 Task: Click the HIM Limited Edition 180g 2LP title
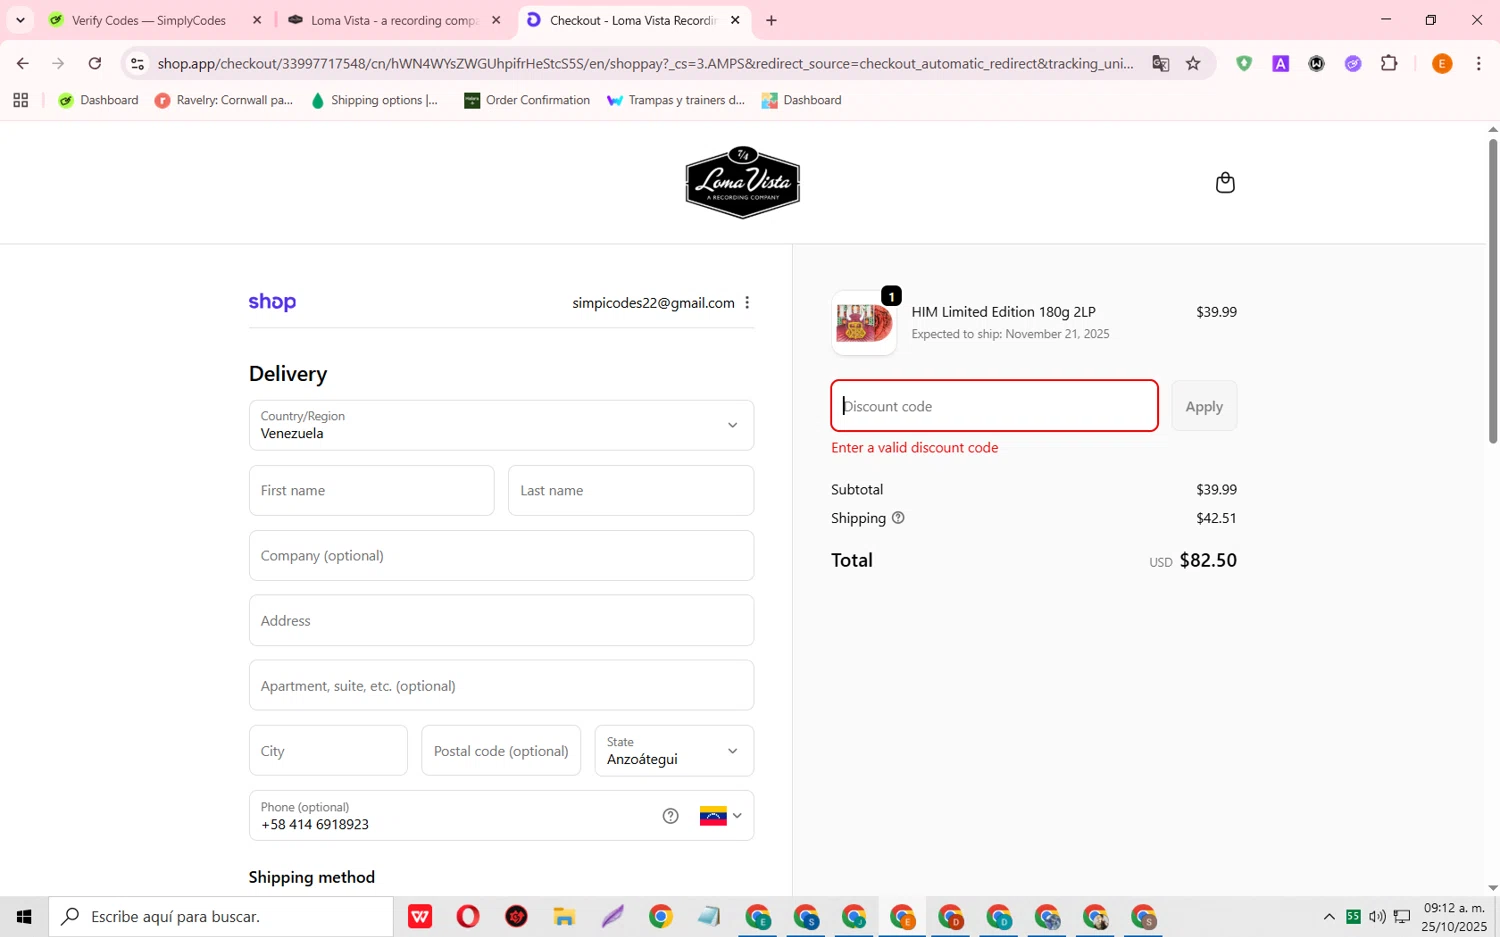tap(1003, 312)
